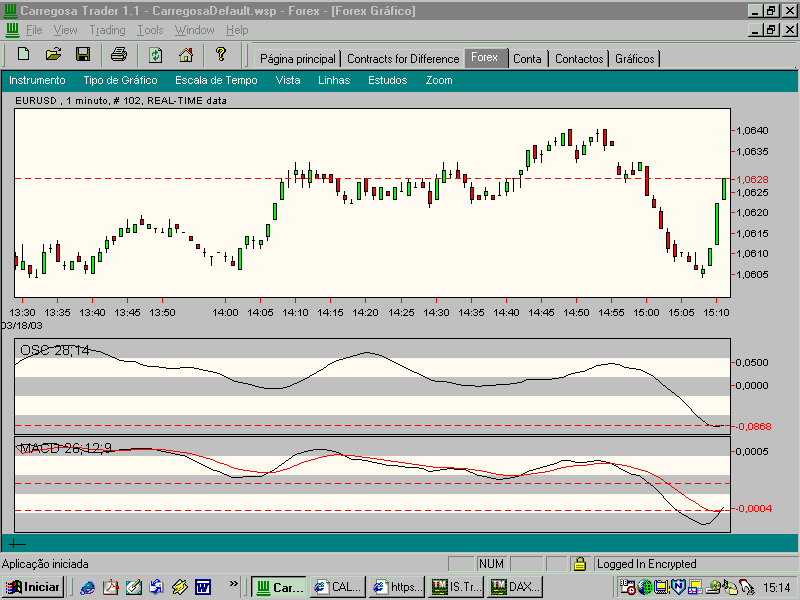Click the crosshair icon below the charts
The image size is (800, 600).
tap(17, 543)
